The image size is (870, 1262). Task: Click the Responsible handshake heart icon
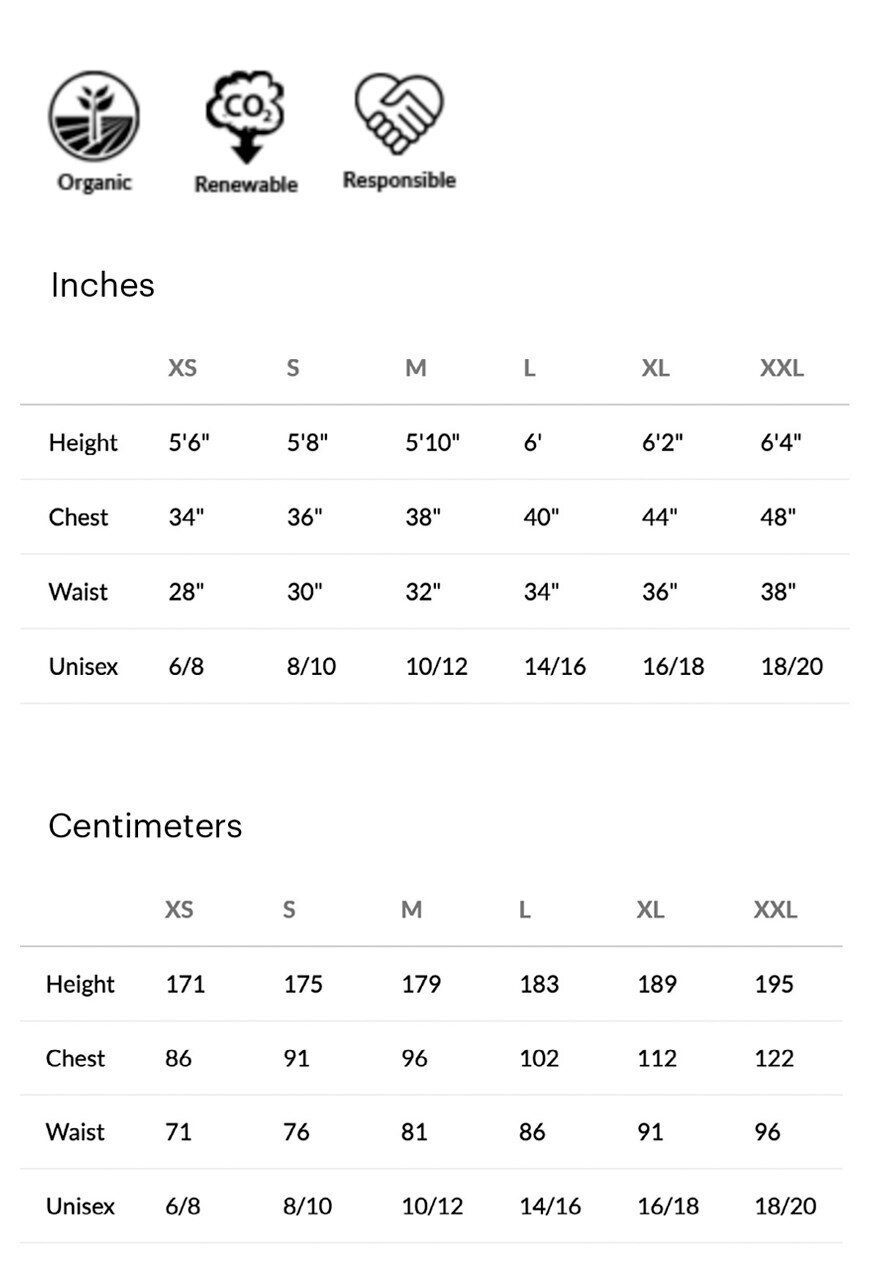398,114
